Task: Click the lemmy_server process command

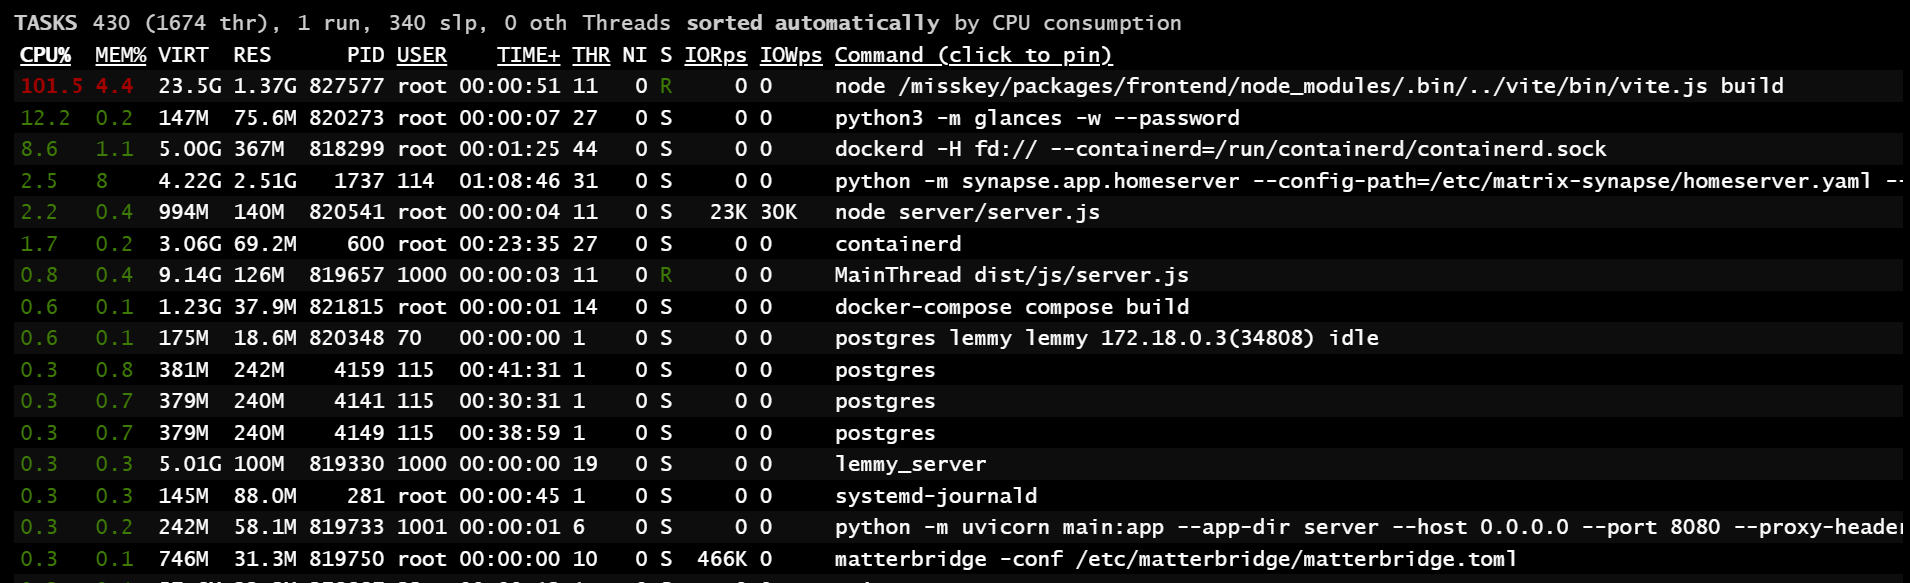Action: 910,464
